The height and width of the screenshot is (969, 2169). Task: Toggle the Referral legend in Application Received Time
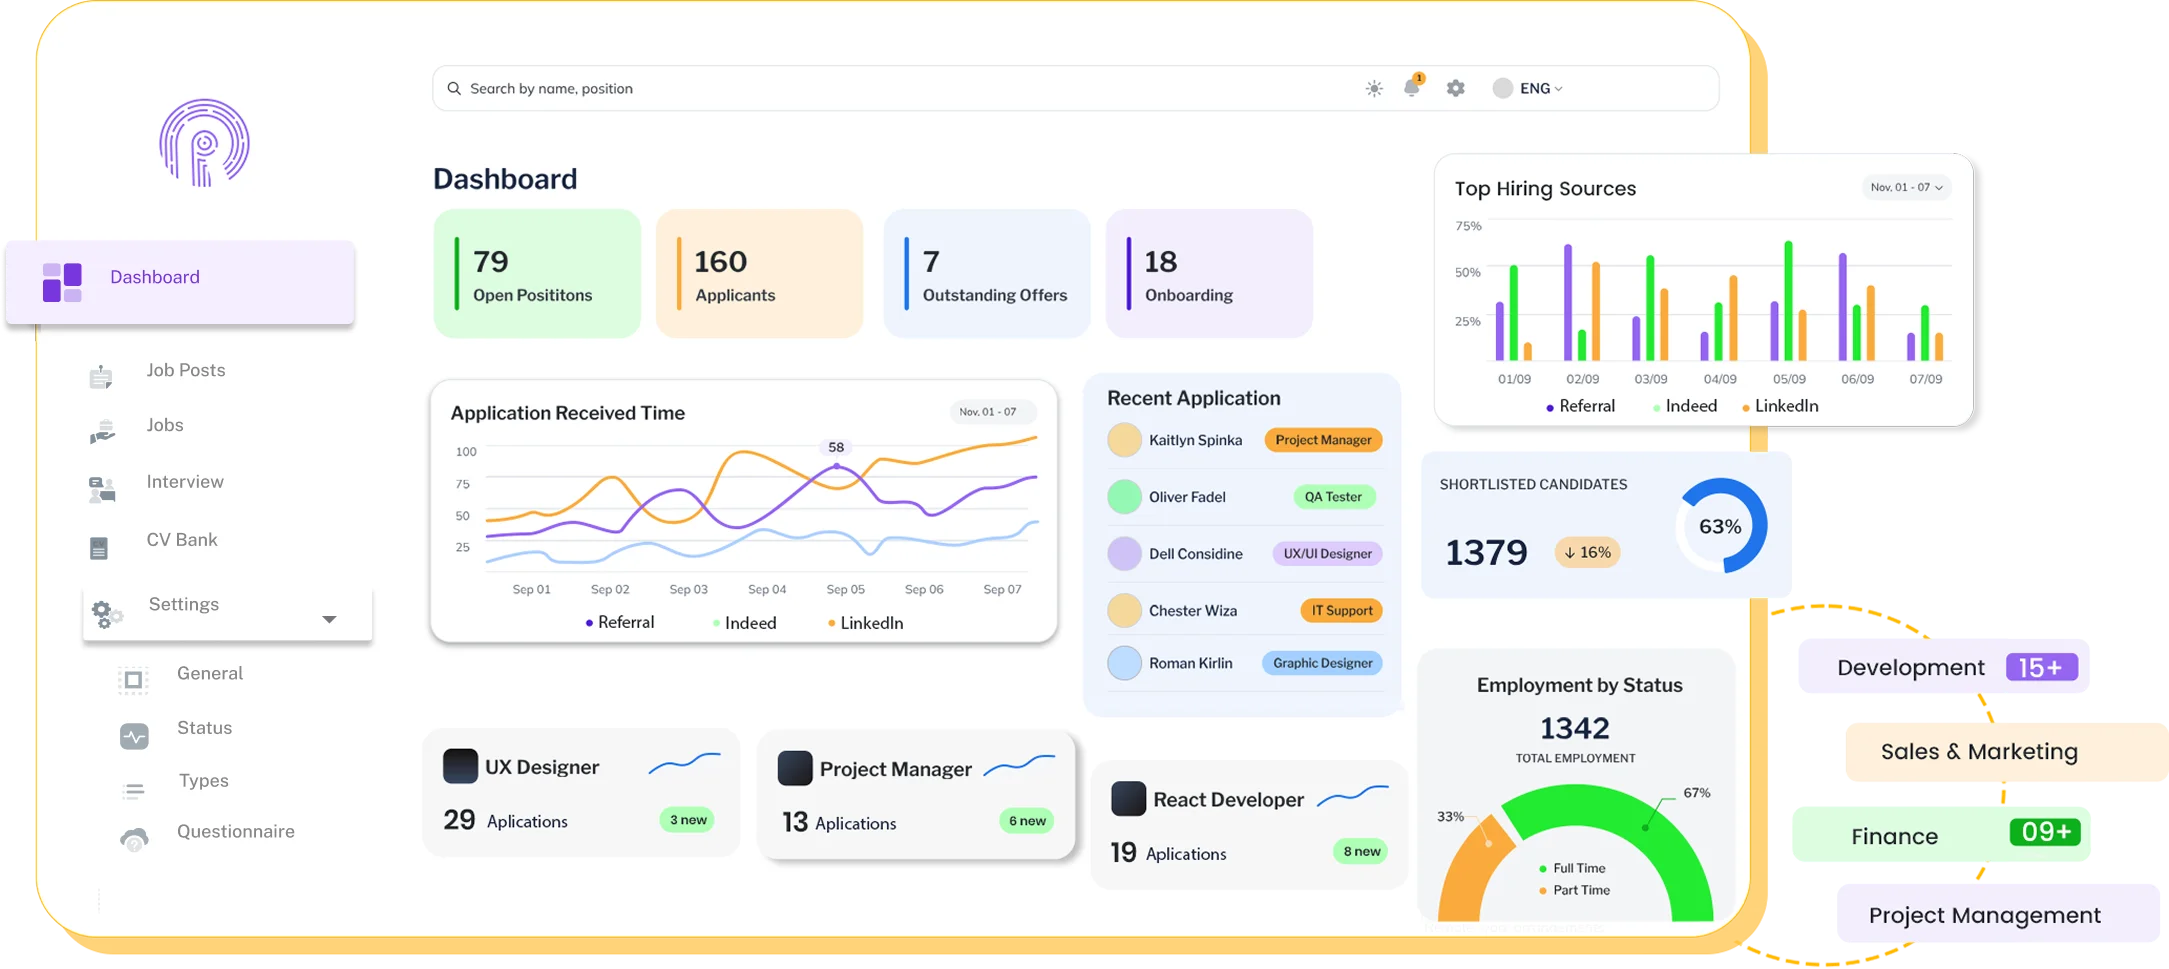620,622
